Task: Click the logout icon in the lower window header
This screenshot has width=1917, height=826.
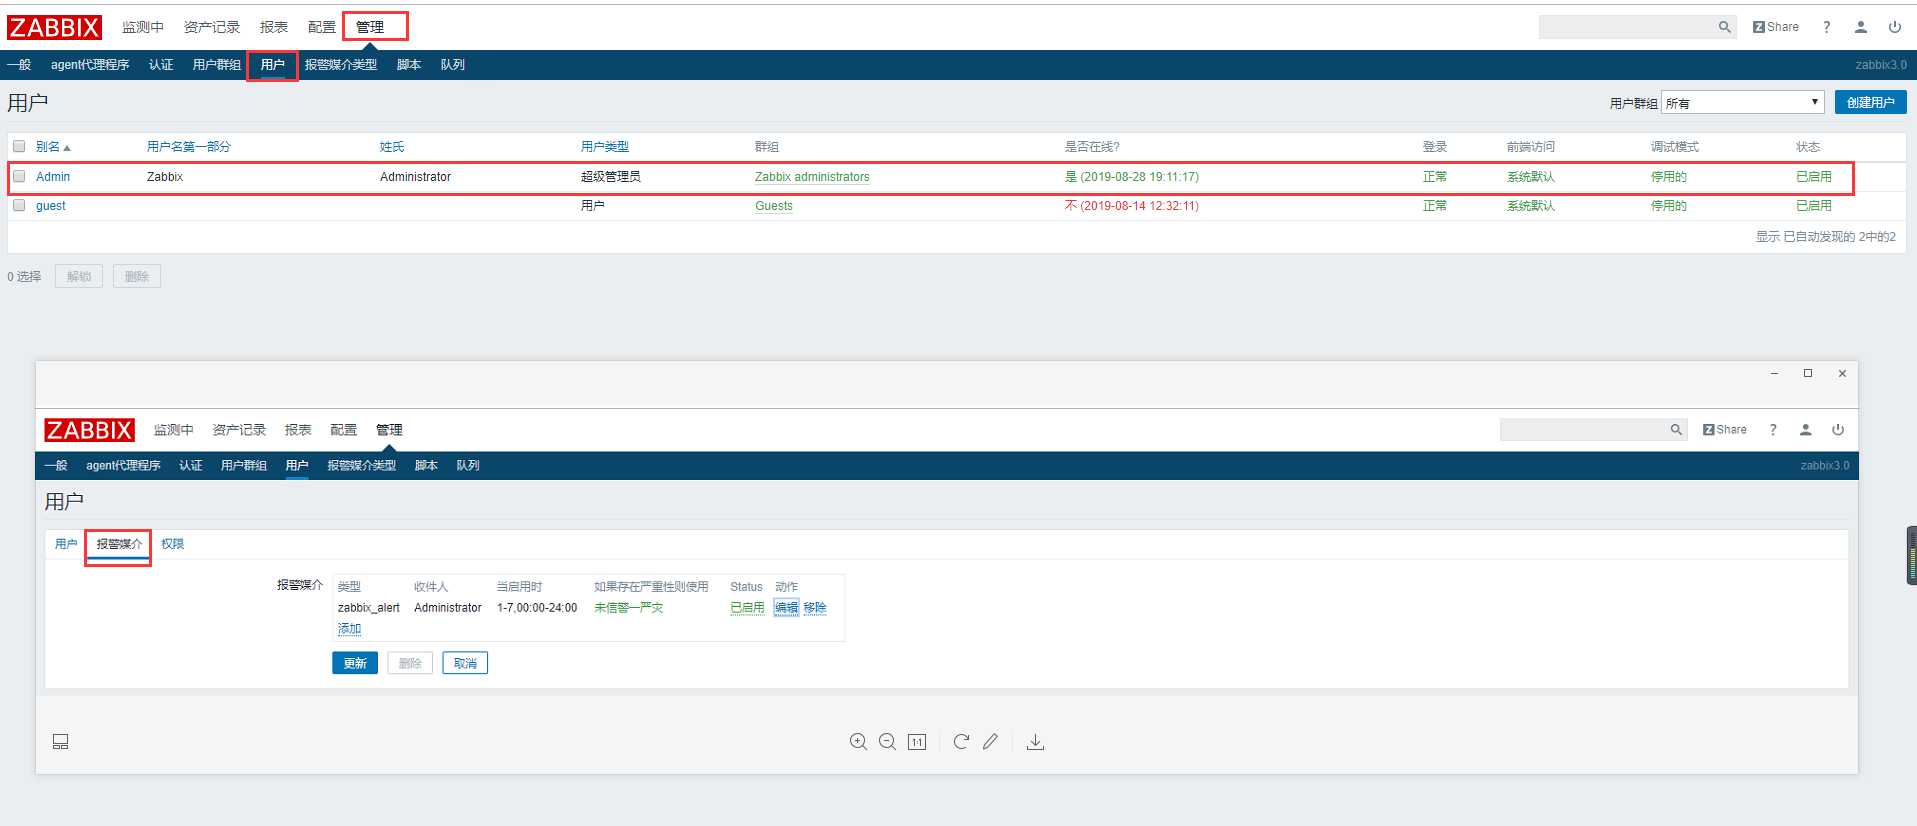Action: point(1838,430)
